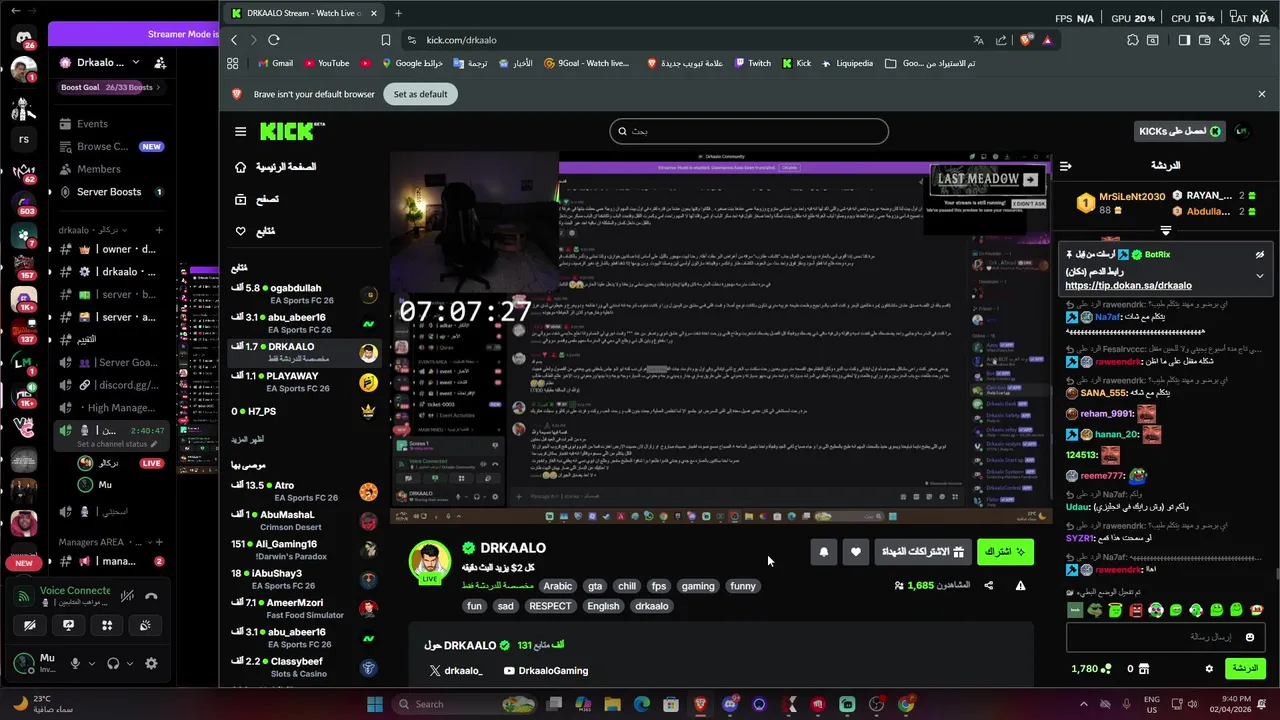
Task: Expand the pinned BotRix message chevron
Action: (1259, 275)
